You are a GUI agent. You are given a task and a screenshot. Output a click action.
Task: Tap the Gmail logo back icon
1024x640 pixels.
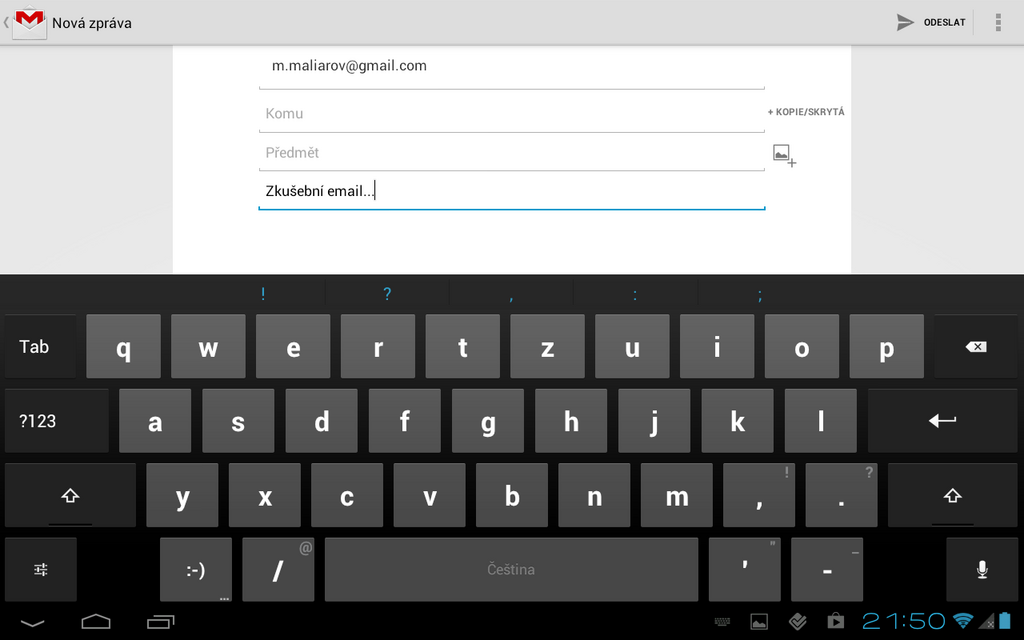coord(27,22)
